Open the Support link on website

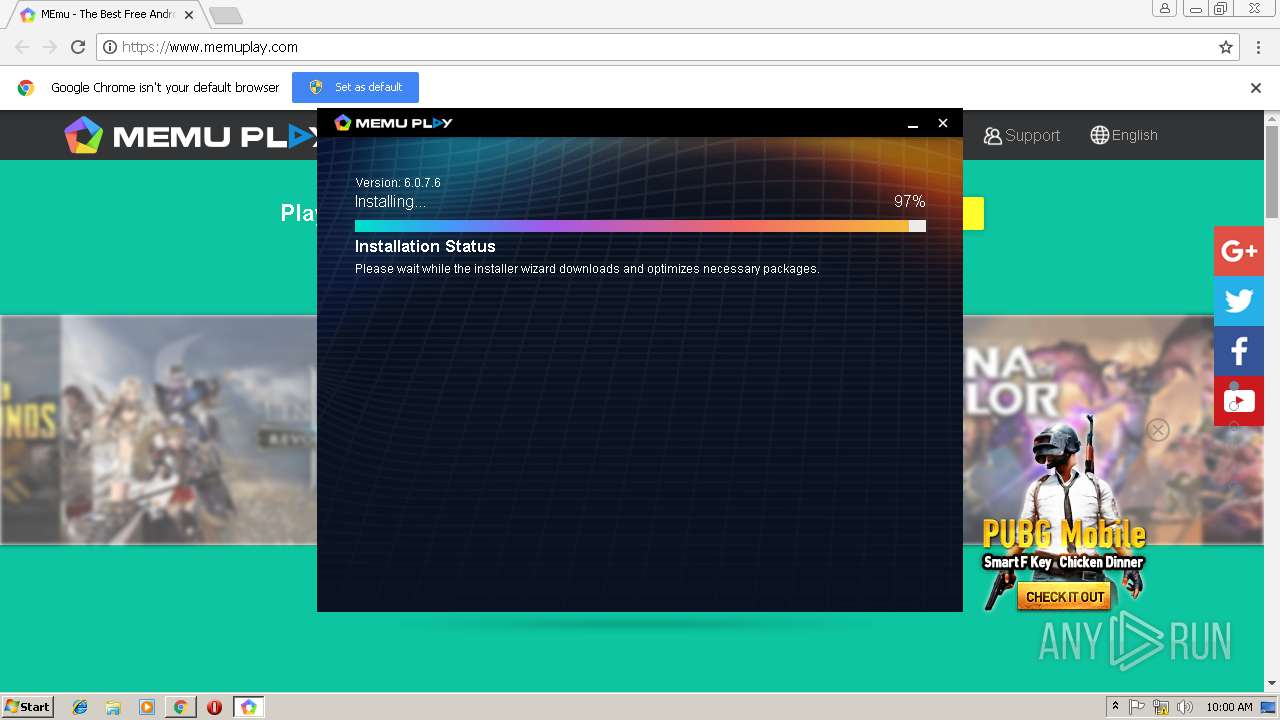tap(1021, 135)
